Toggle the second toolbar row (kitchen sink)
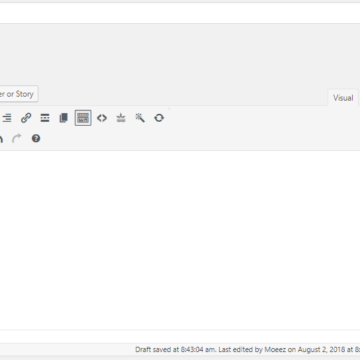Image resolution: width=360 pixels, height=360 pixels. point(83,118)
